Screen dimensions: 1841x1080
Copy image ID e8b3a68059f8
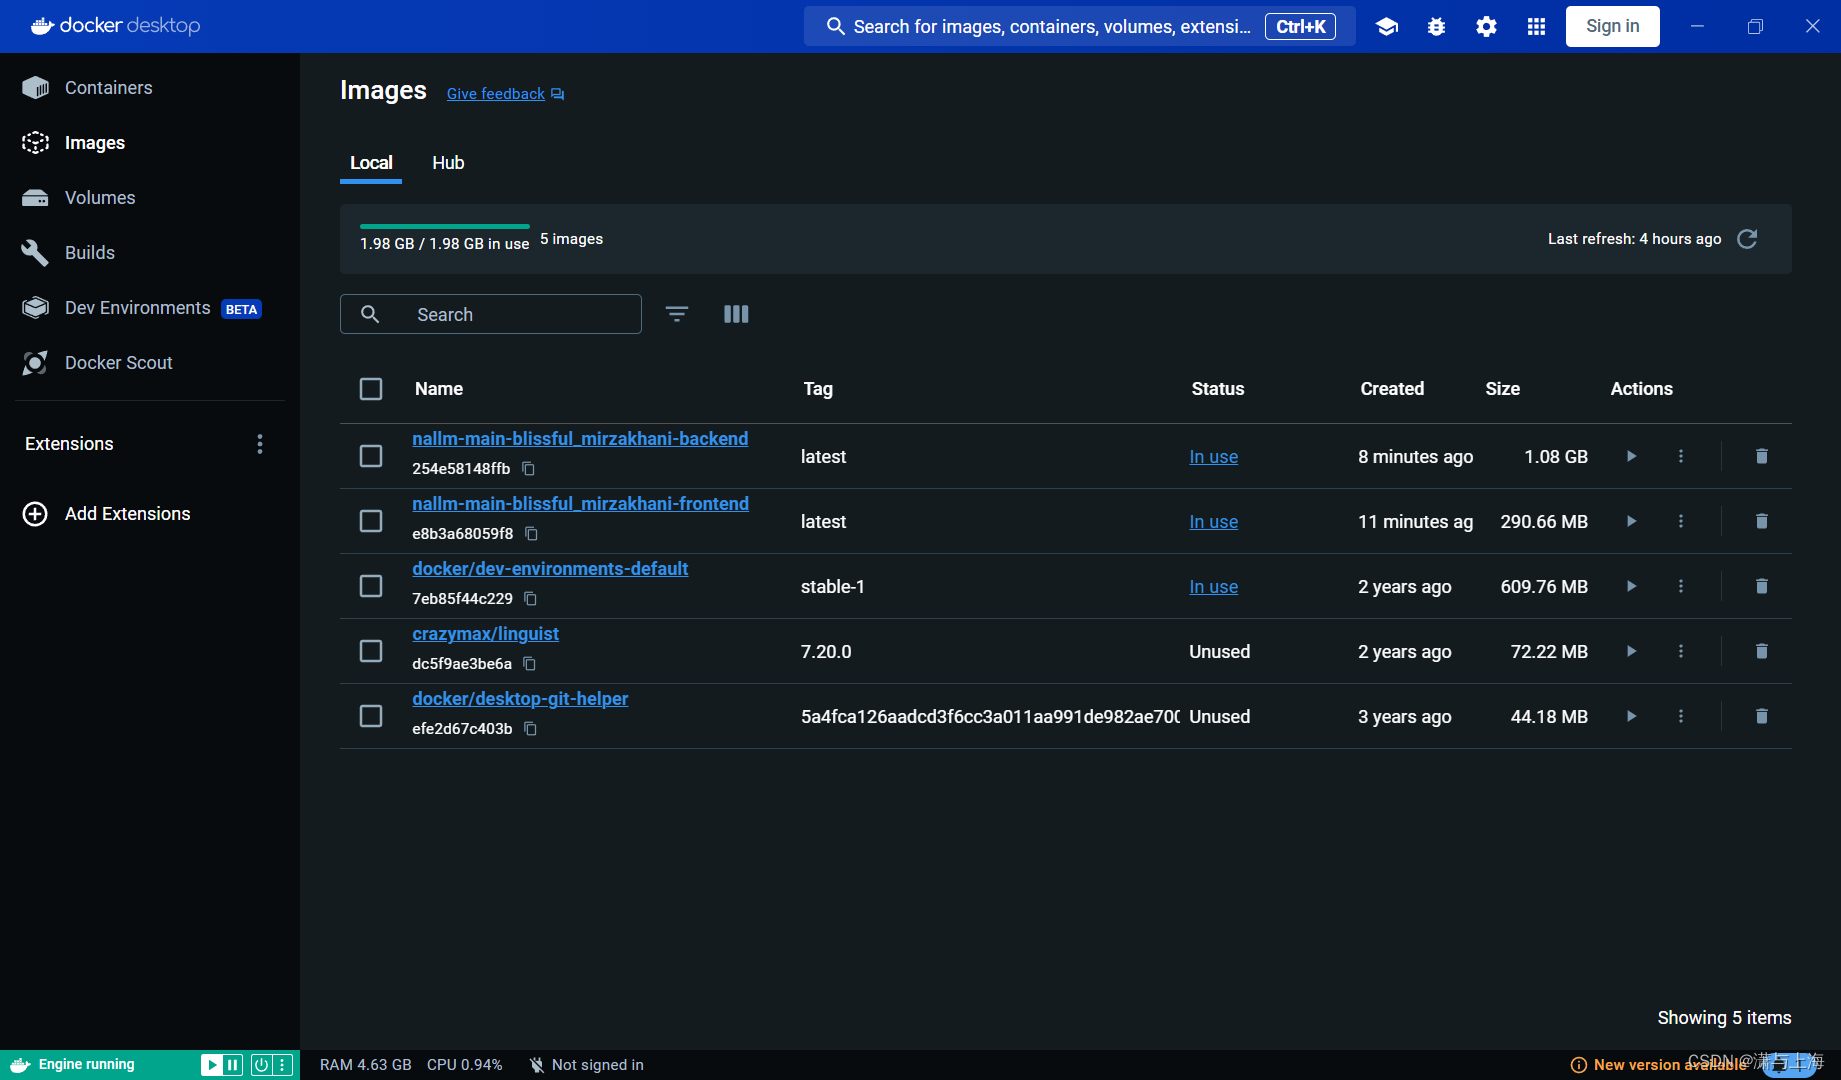[532, 534]
